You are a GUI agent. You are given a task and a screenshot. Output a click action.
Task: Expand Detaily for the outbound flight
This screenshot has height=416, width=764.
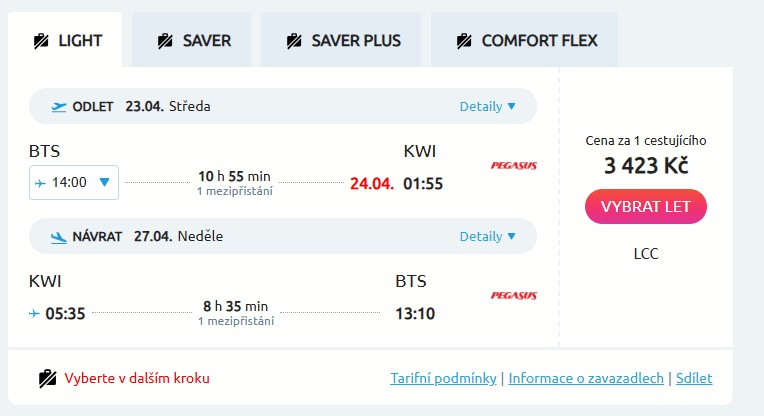click(x=487, y=106)
